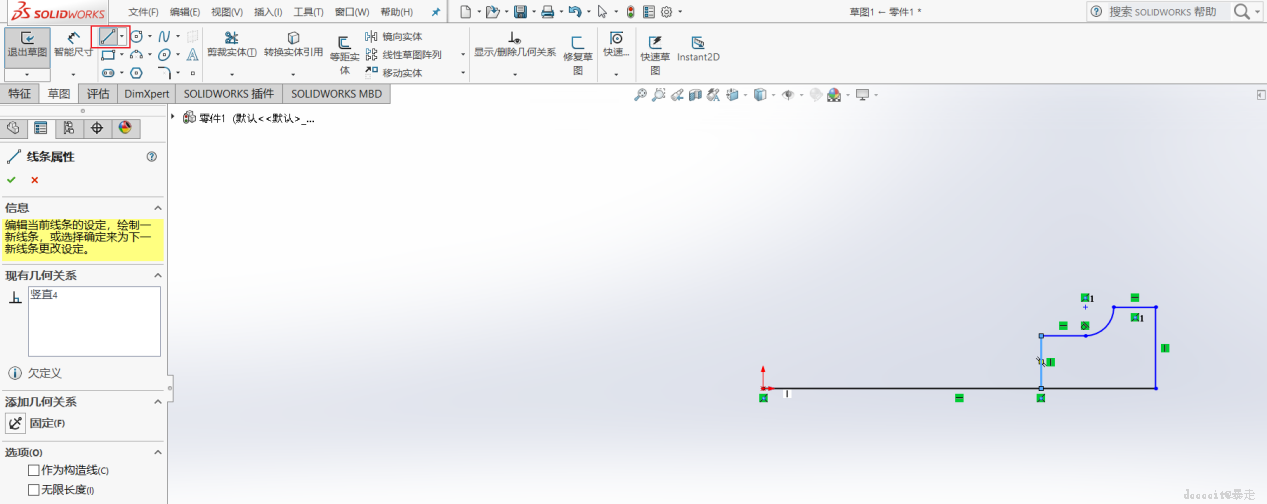Select the Spline sketch tool
Viewport: 1267px width, 504px height.
pos(164,36)
